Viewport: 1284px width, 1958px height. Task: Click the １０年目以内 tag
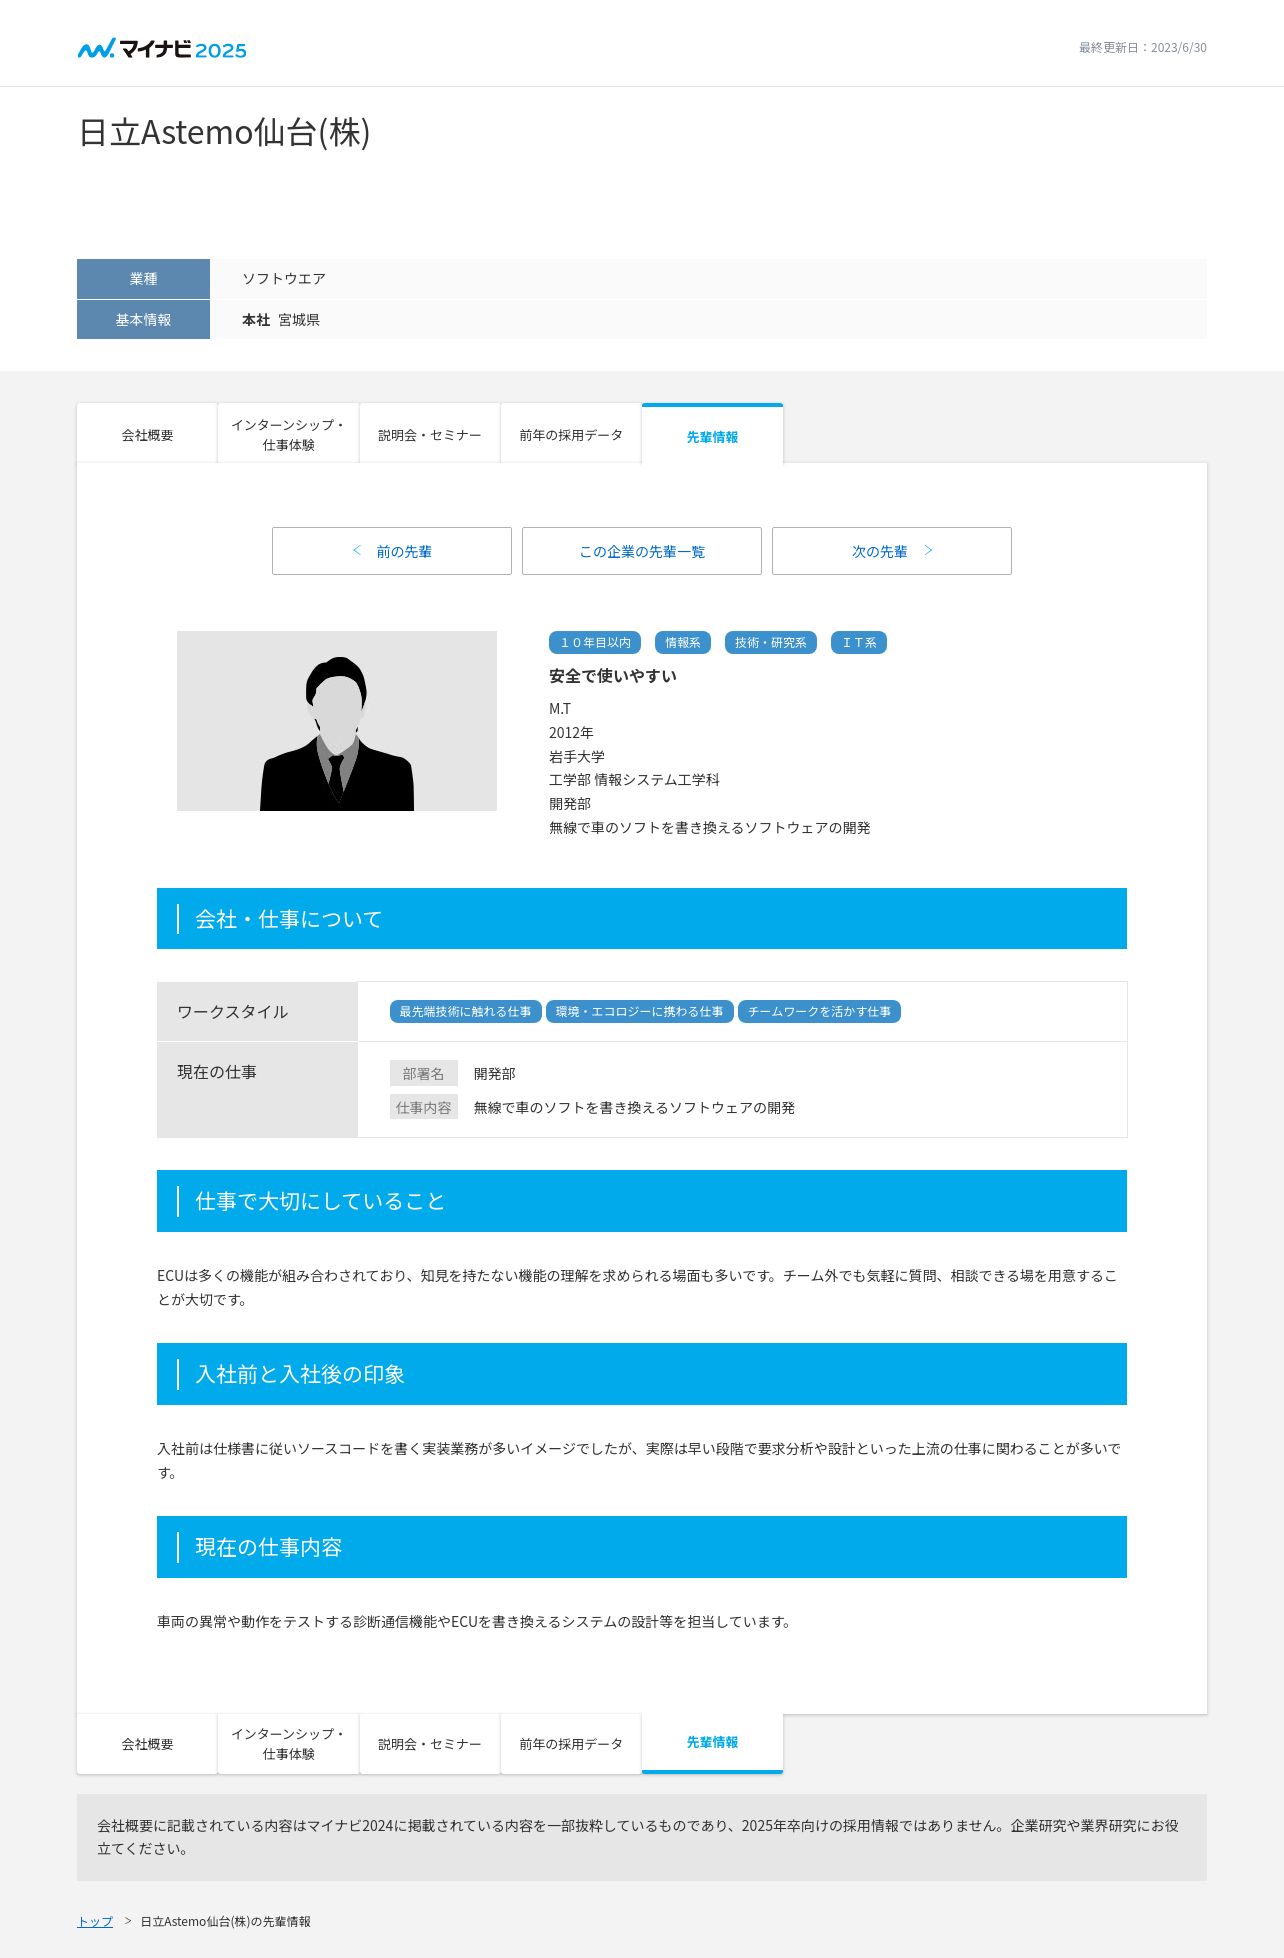pyautogui.click(x=595, y=643)
